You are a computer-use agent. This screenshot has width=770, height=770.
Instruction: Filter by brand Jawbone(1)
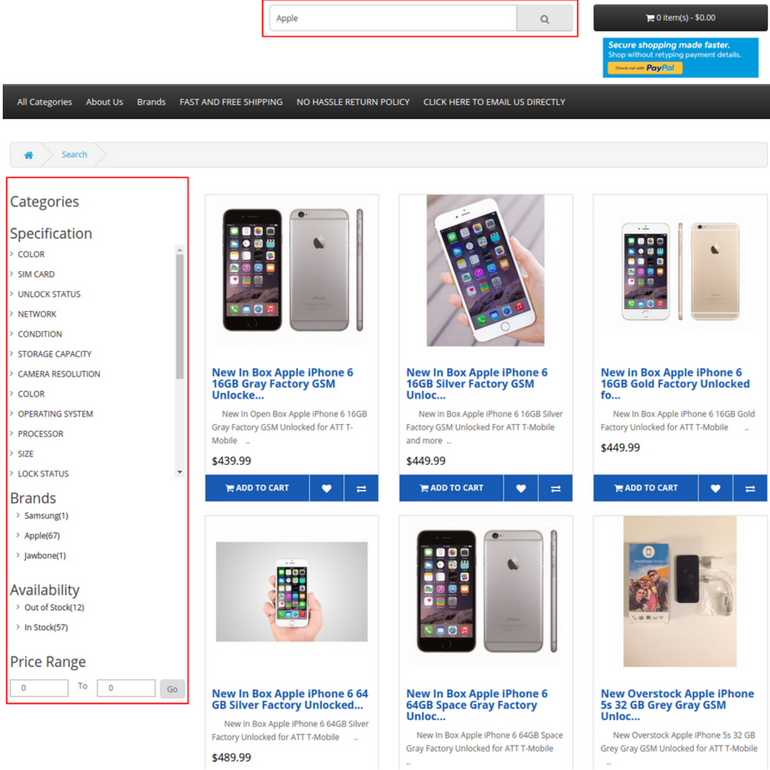[45, 556]
